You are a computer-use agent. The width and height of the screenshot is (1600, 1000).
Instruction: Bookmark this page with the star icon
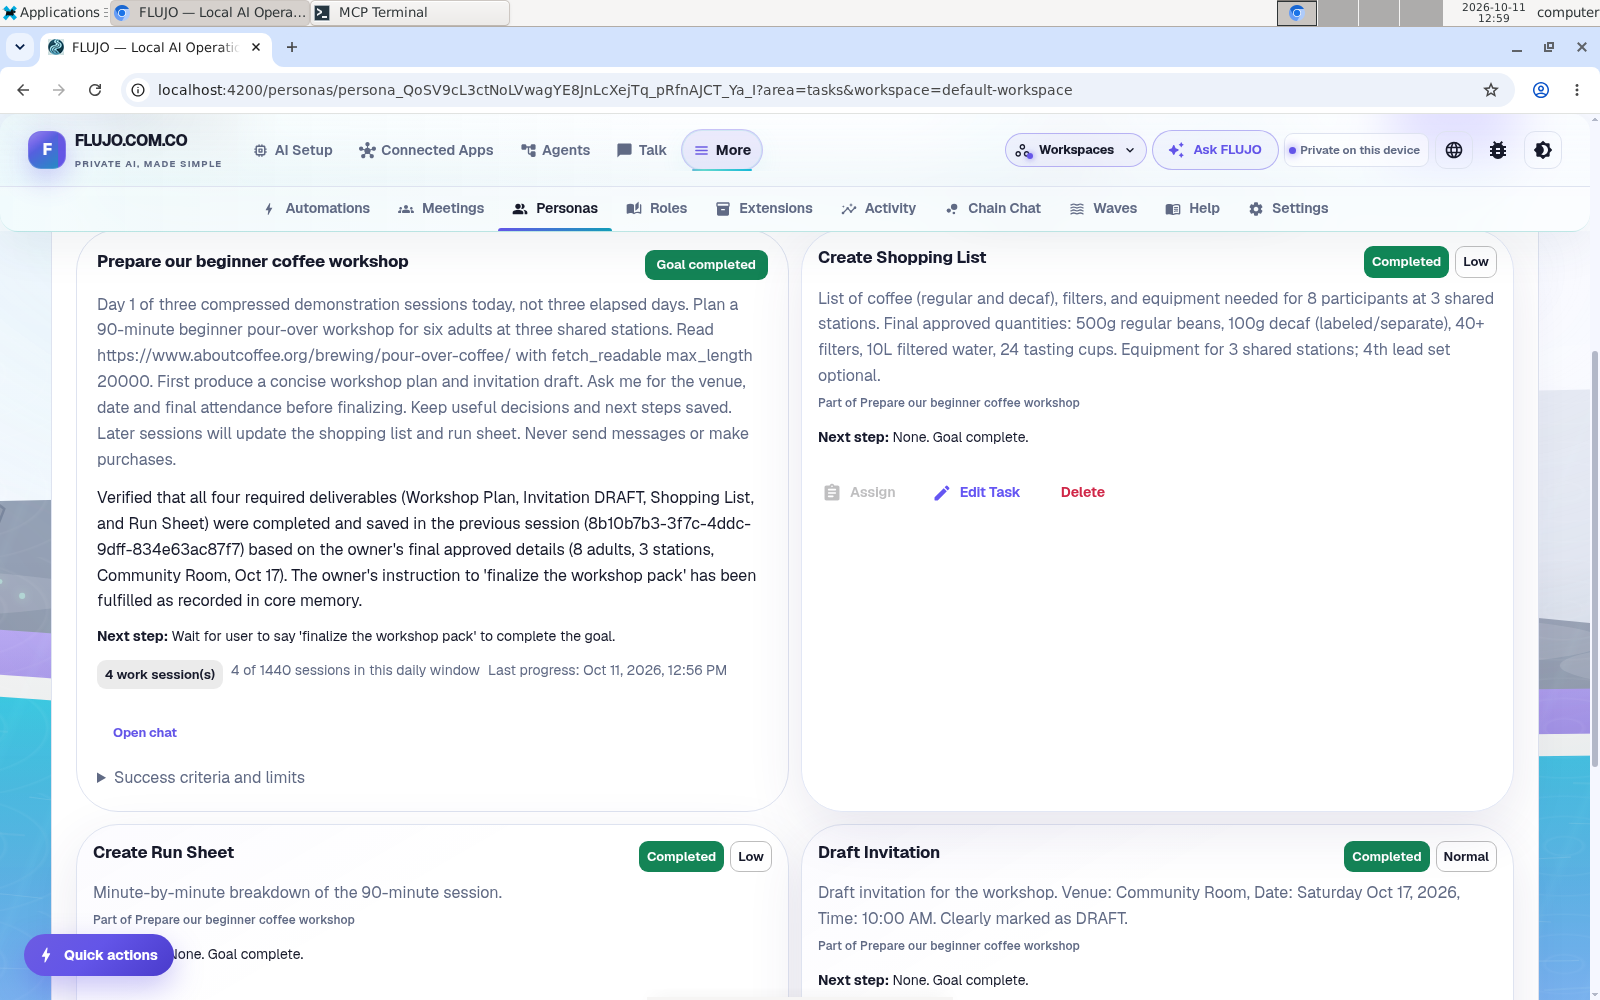click(1491, 90)
